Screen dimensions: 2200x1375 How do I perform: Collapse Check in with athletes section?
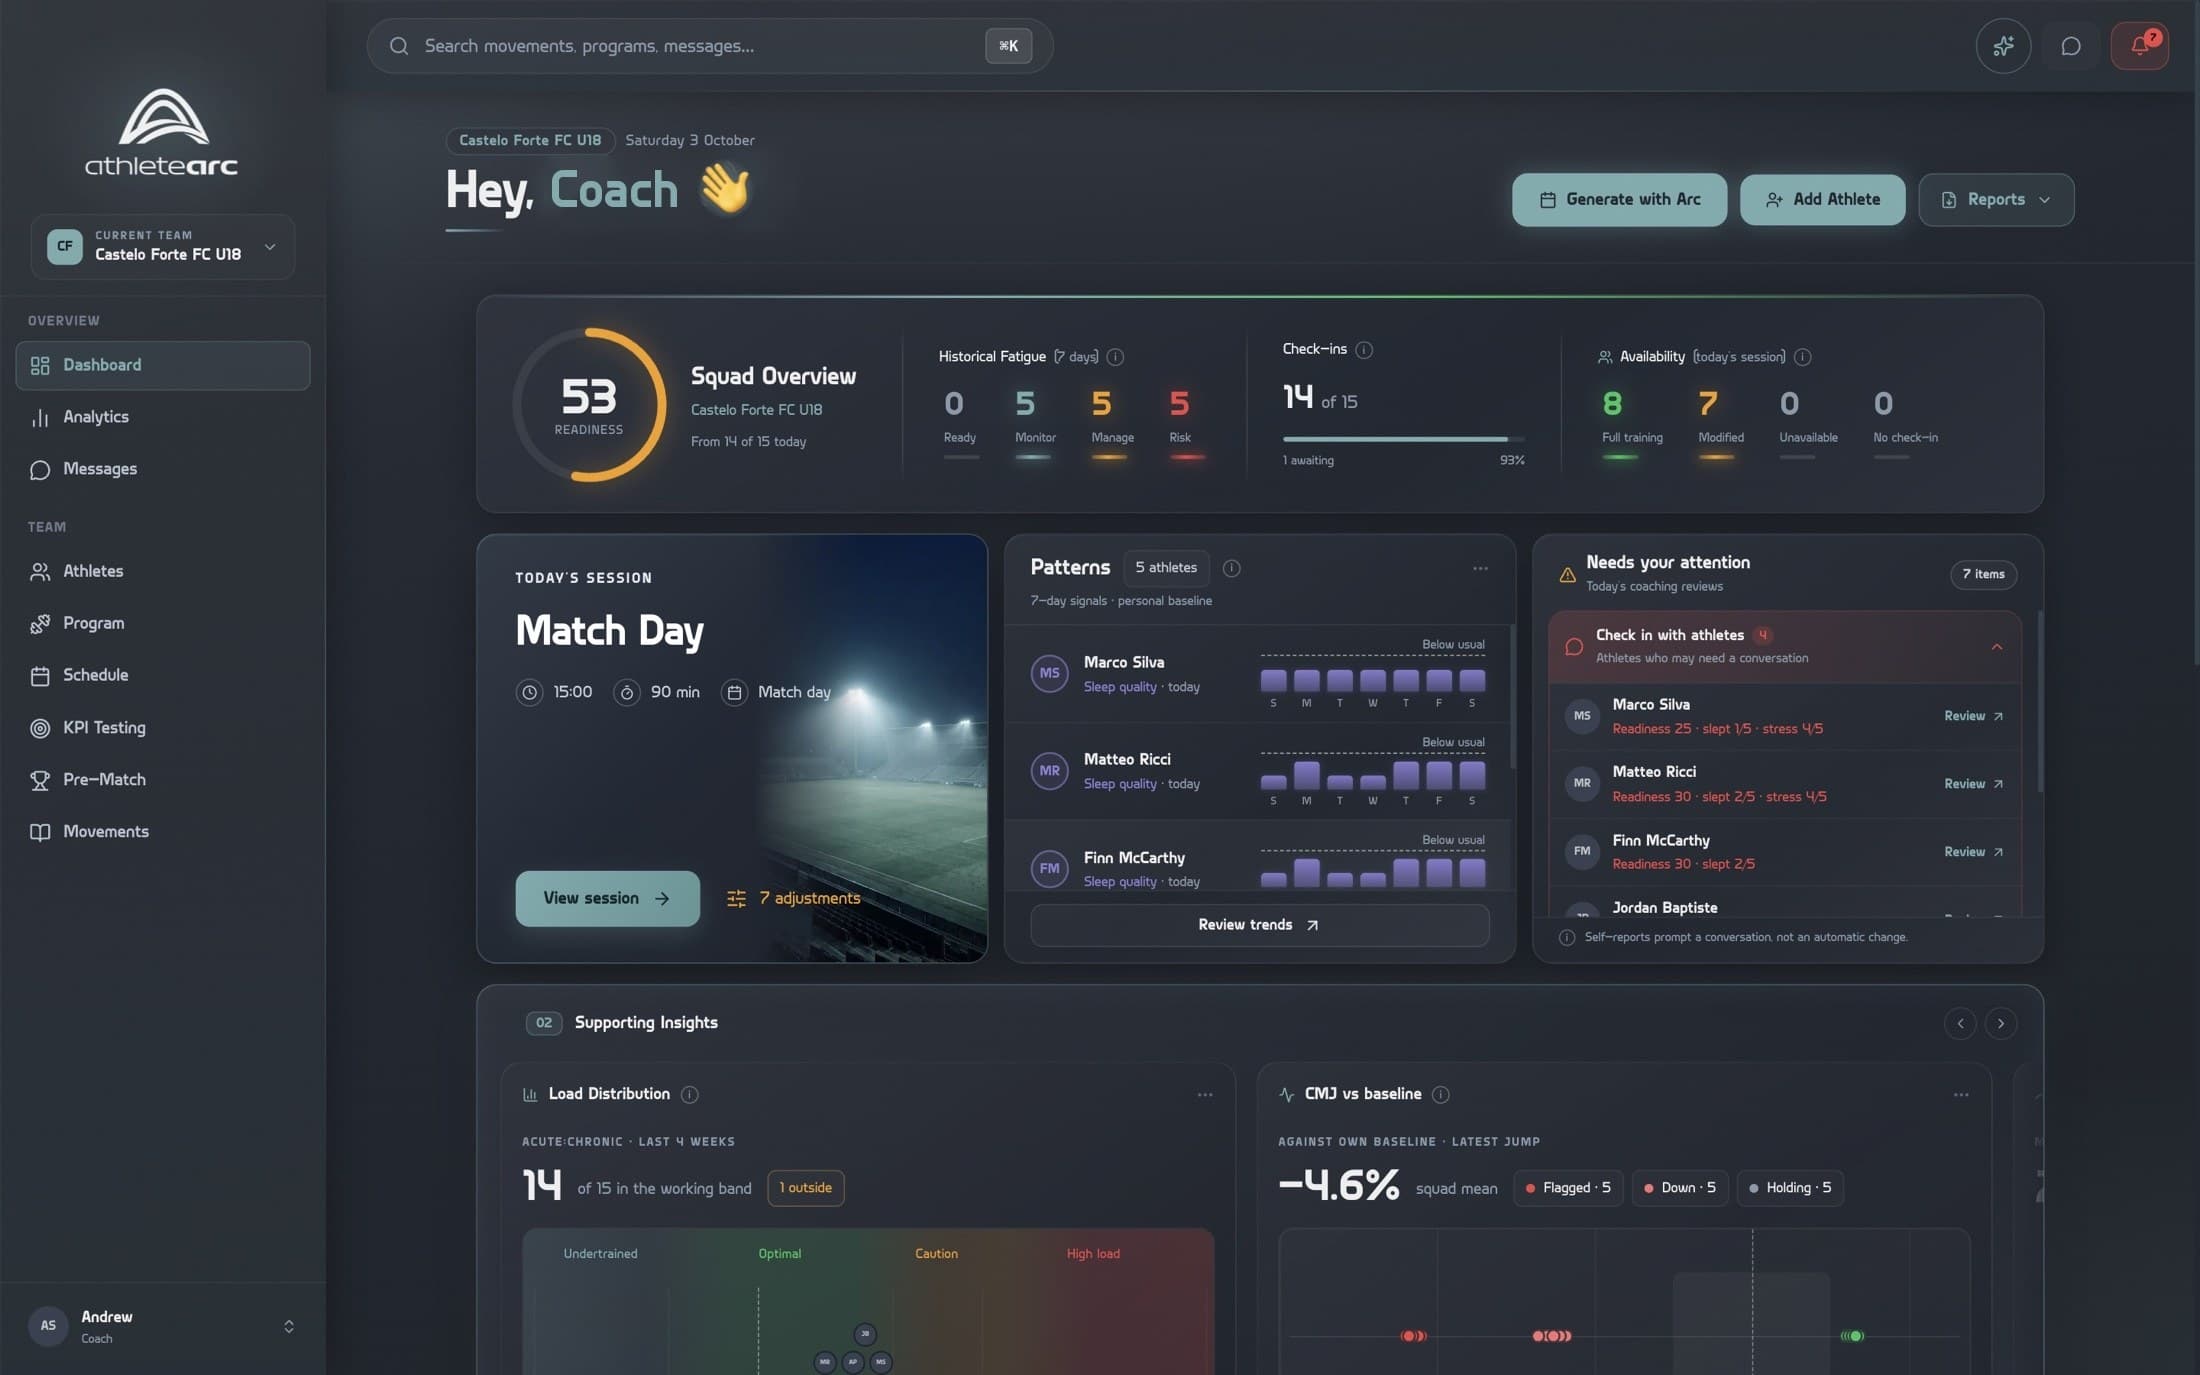(1996, 647)
